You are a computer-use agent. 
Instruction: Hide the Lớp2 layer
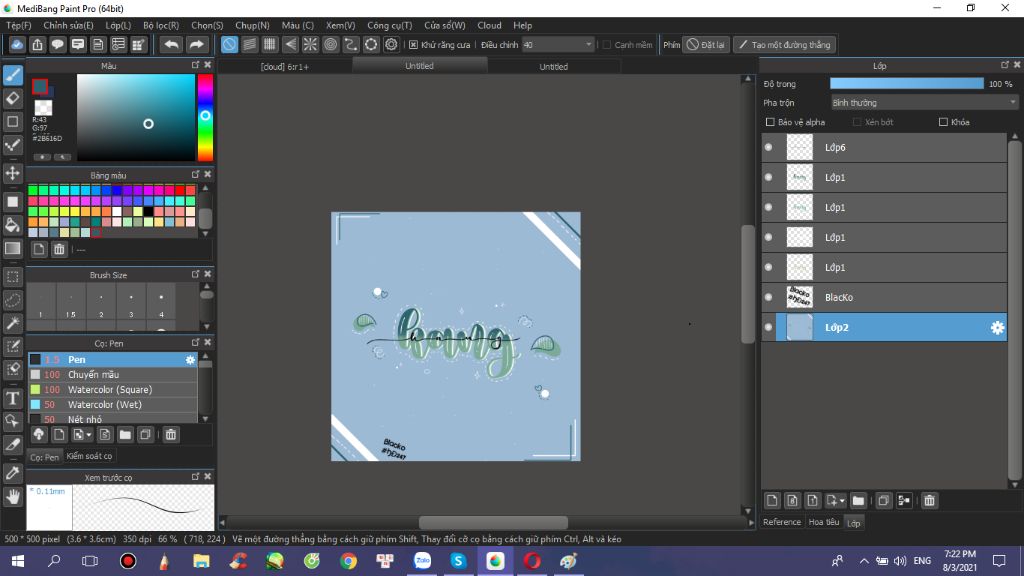point(769,328)
